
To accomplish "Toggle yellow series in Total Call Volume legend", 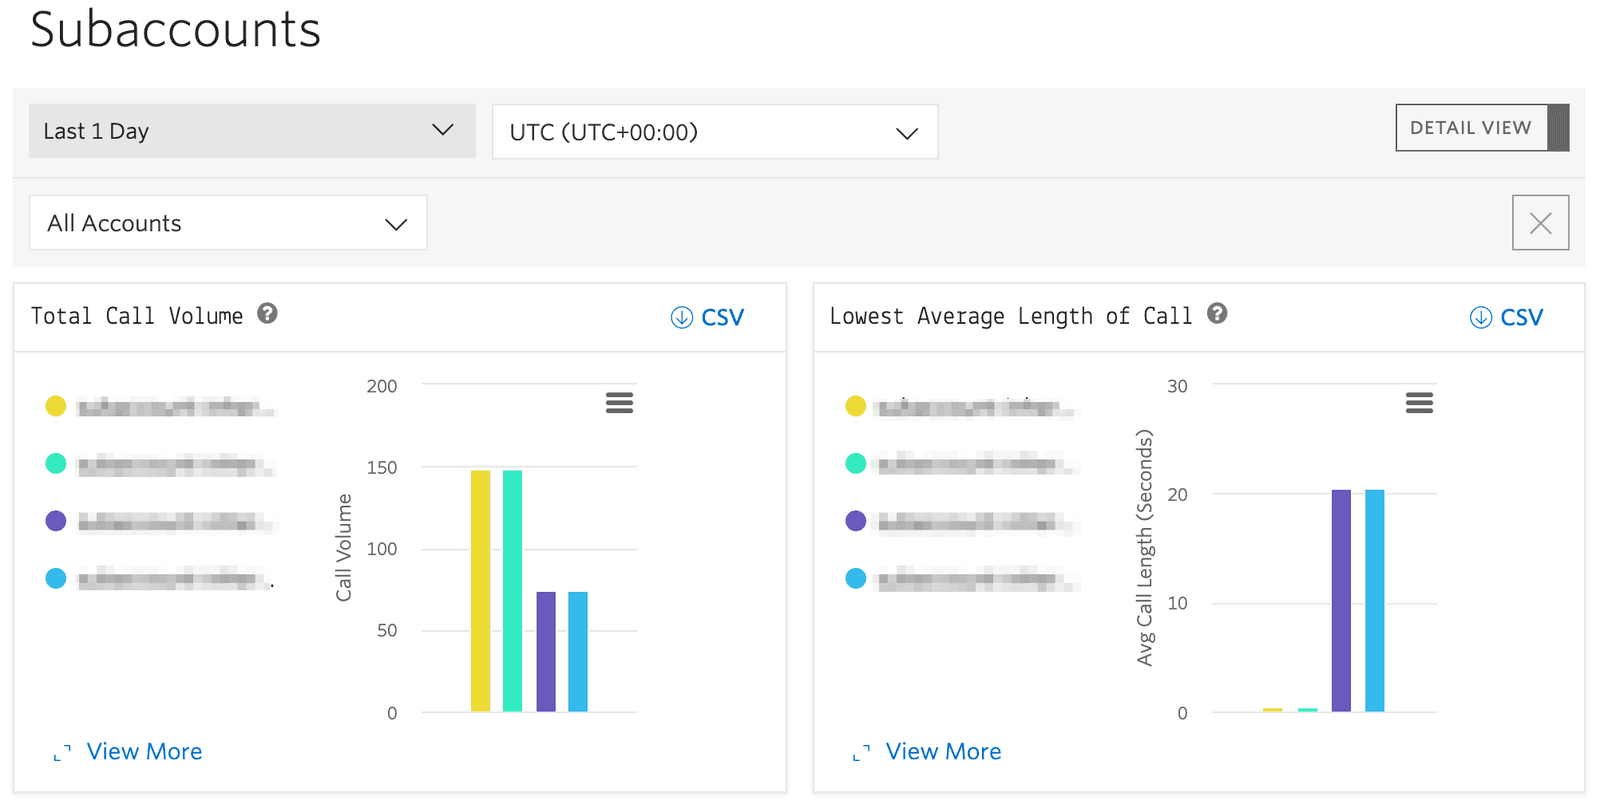I will coord(56,406).
